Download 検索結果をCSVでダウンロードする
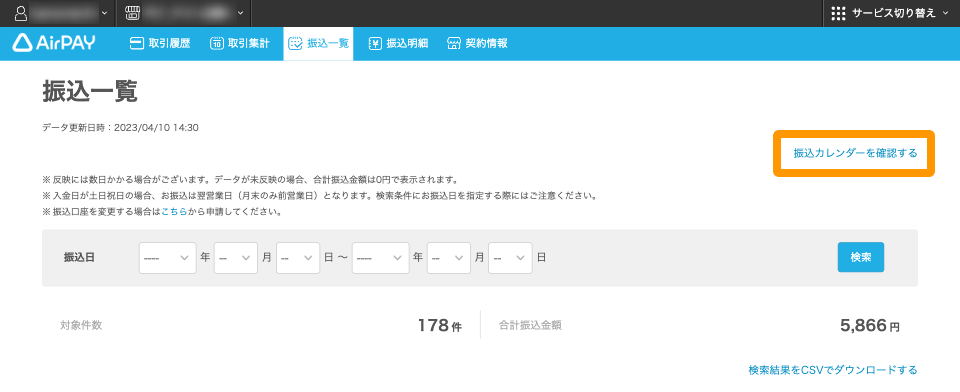This screenshot has height=392, width=960. click(833, 370)
